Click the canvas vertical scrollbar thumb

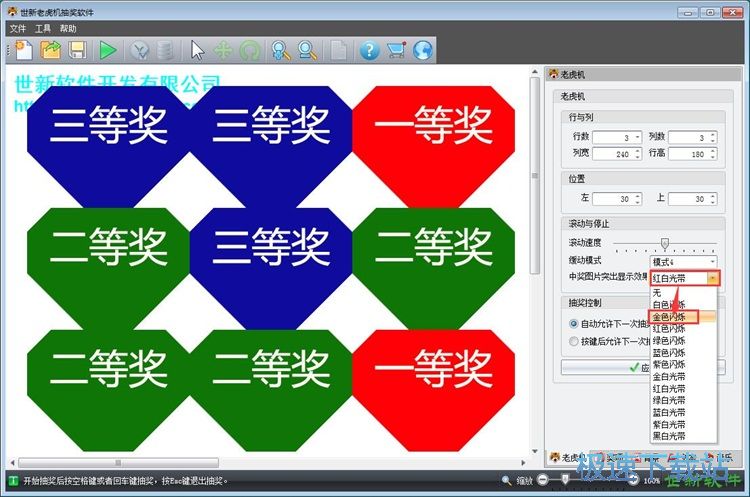[535, 176]
